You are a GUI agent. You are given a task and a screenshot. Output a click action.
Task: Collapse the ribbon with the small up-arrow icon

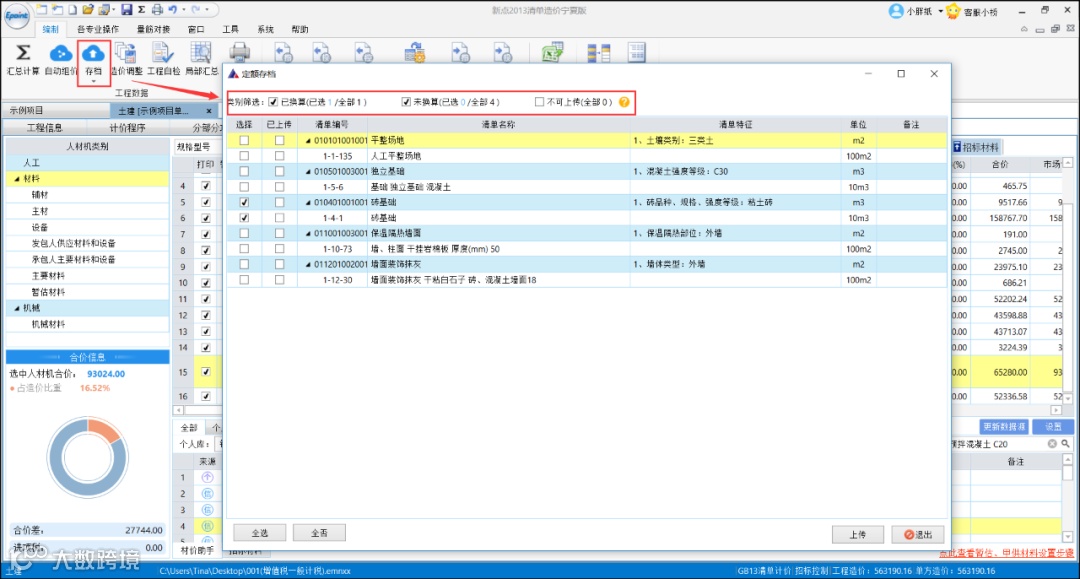(x=1024, y=29)
